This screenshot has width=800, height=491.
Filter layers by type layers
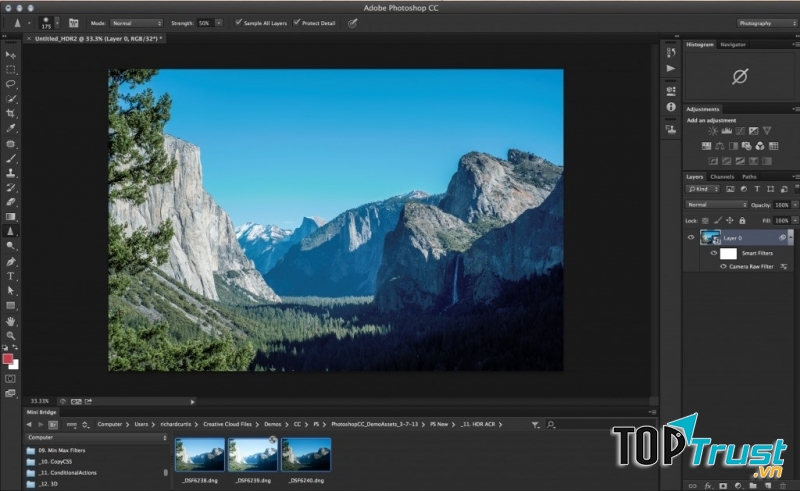(x=757, y=189)
